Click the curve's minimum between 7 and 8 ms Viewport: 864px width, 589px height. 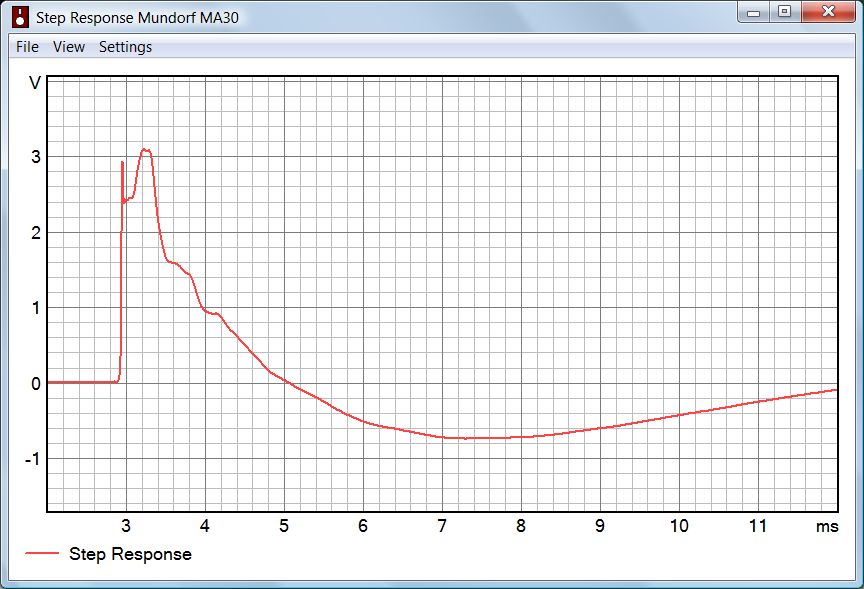point(466,438)
